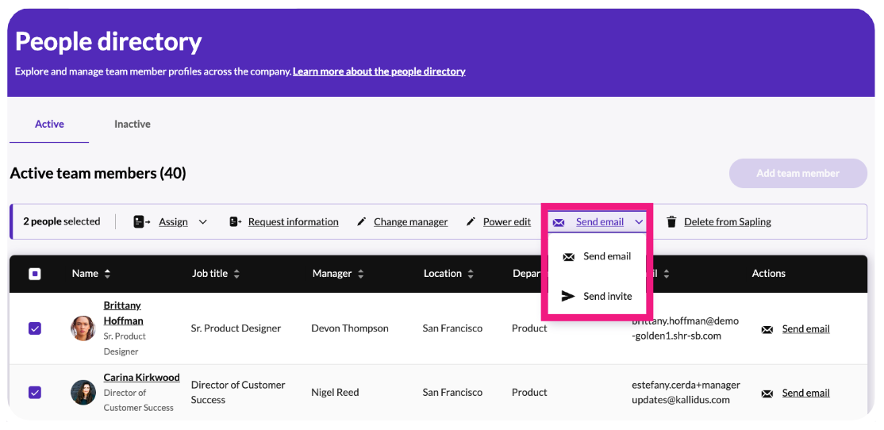Click envelope icon in Brittany Hoffman's Actions
The image size is (884, 430).
pos(767,329)
